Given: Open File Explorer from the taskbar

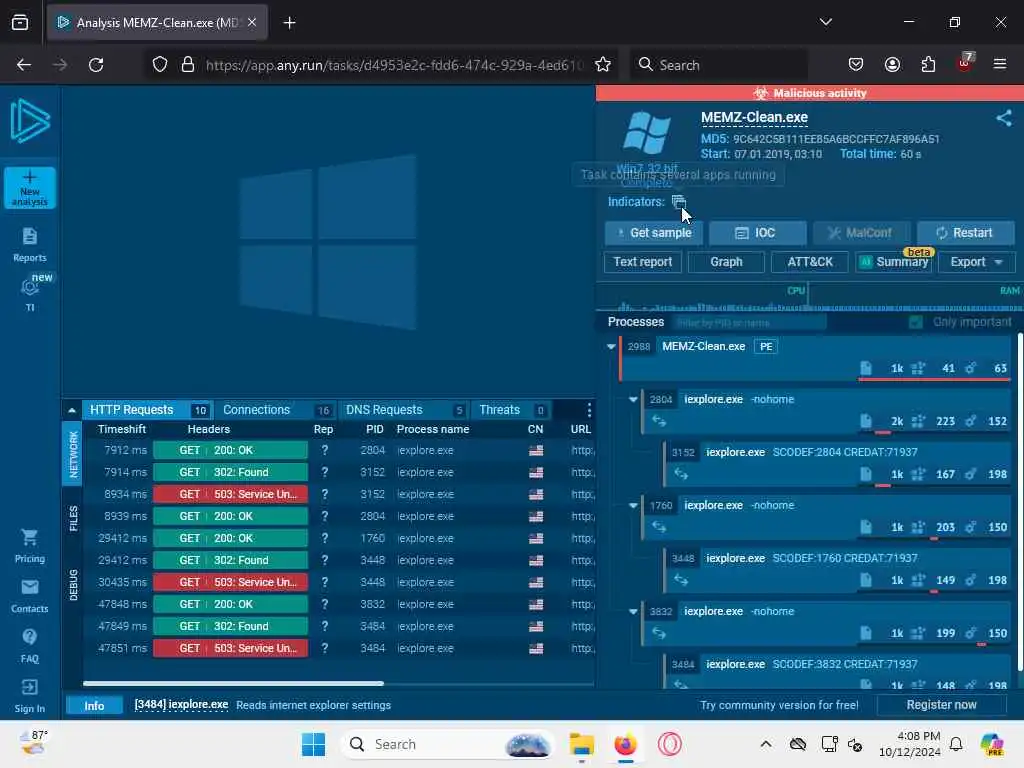Looking at the screenshot, I should tap(581, 744).
